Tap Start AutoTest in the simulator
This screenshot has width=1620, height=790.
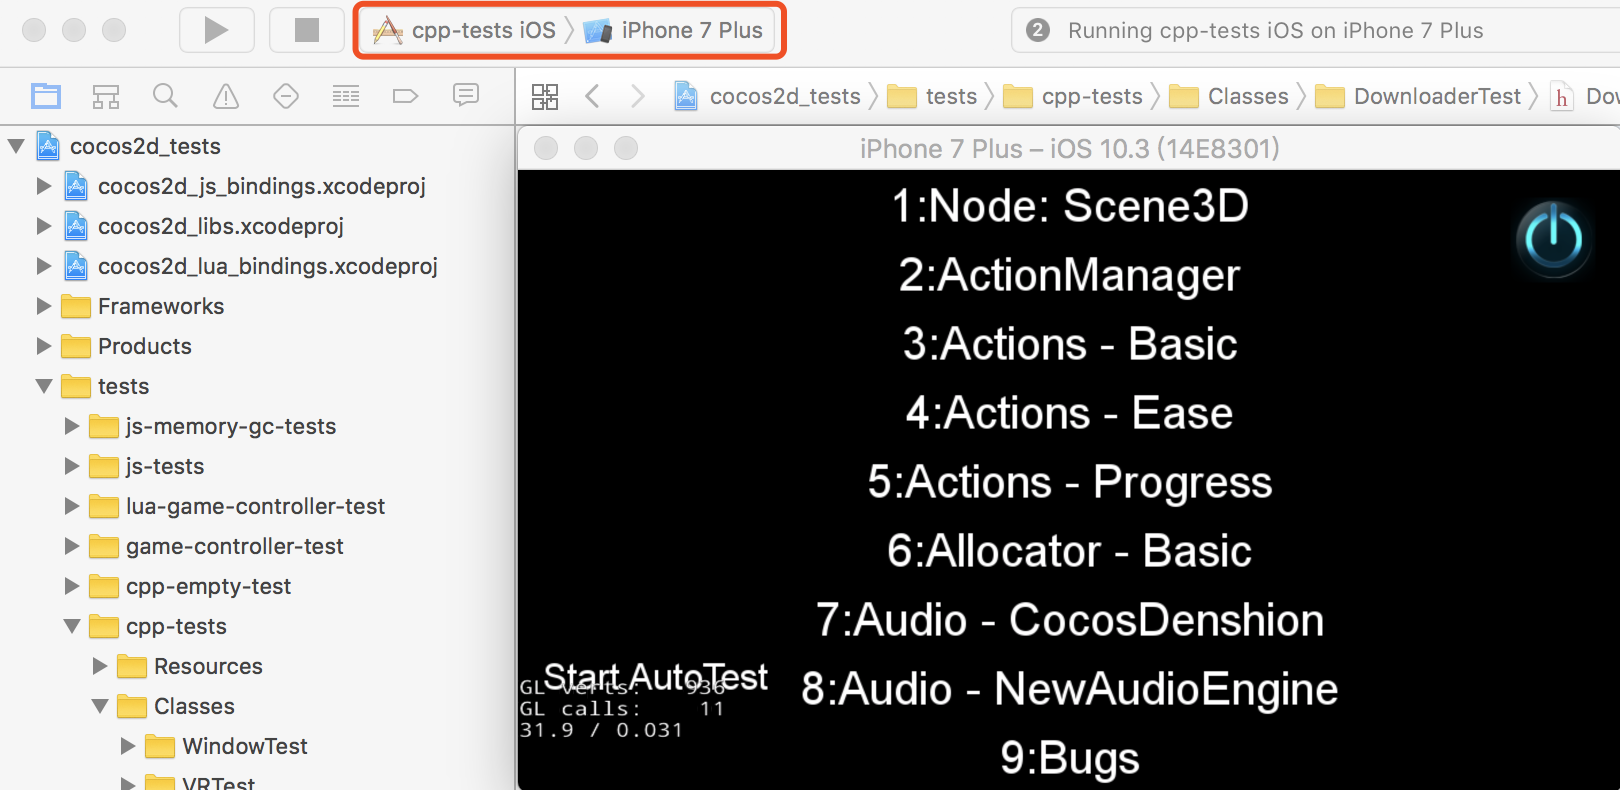click(655, 677)
